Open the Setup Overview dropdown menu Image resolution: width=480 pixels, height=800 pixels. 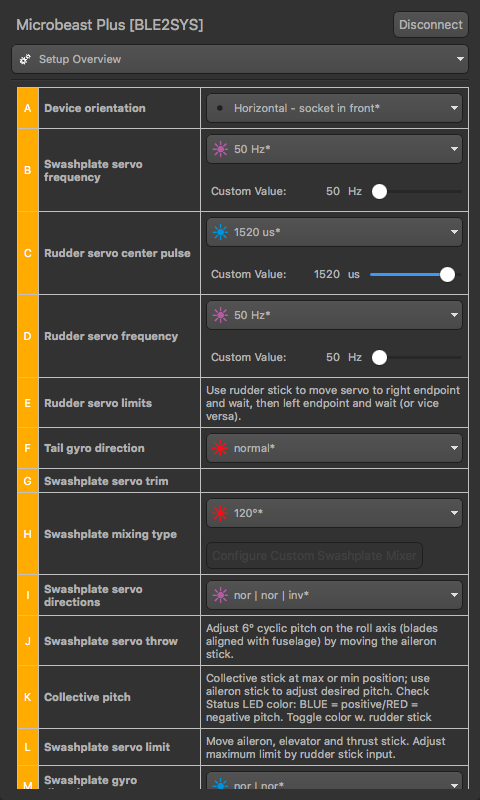240,59
